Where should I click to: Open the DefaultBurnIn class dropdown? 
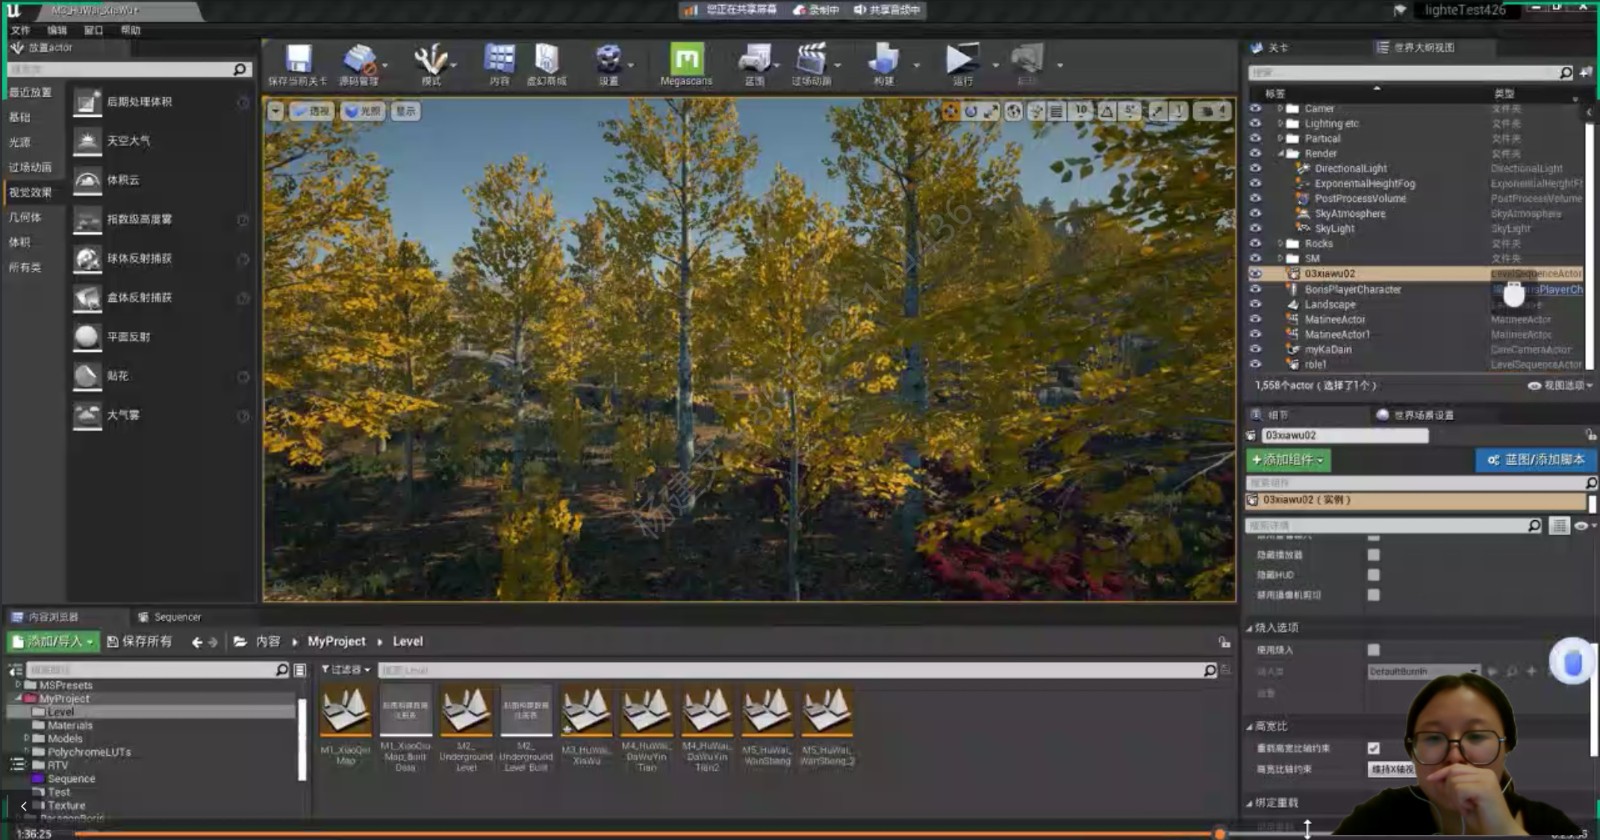pyautogui.click(x=1423, y=671)
